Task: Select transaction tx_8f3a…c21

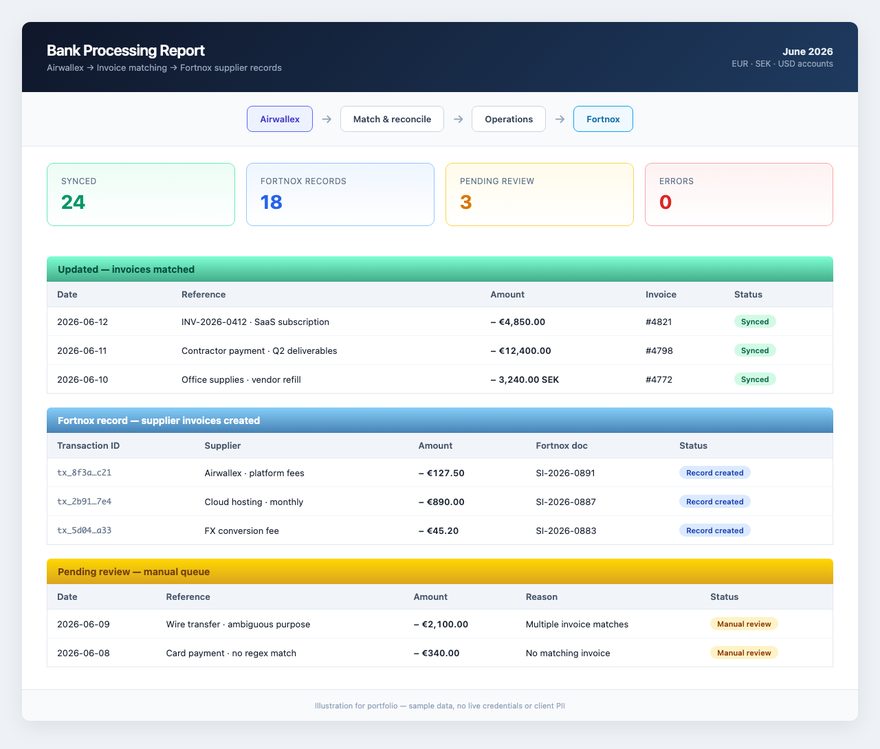Action: pyautogui.click(x=84, y=473)
